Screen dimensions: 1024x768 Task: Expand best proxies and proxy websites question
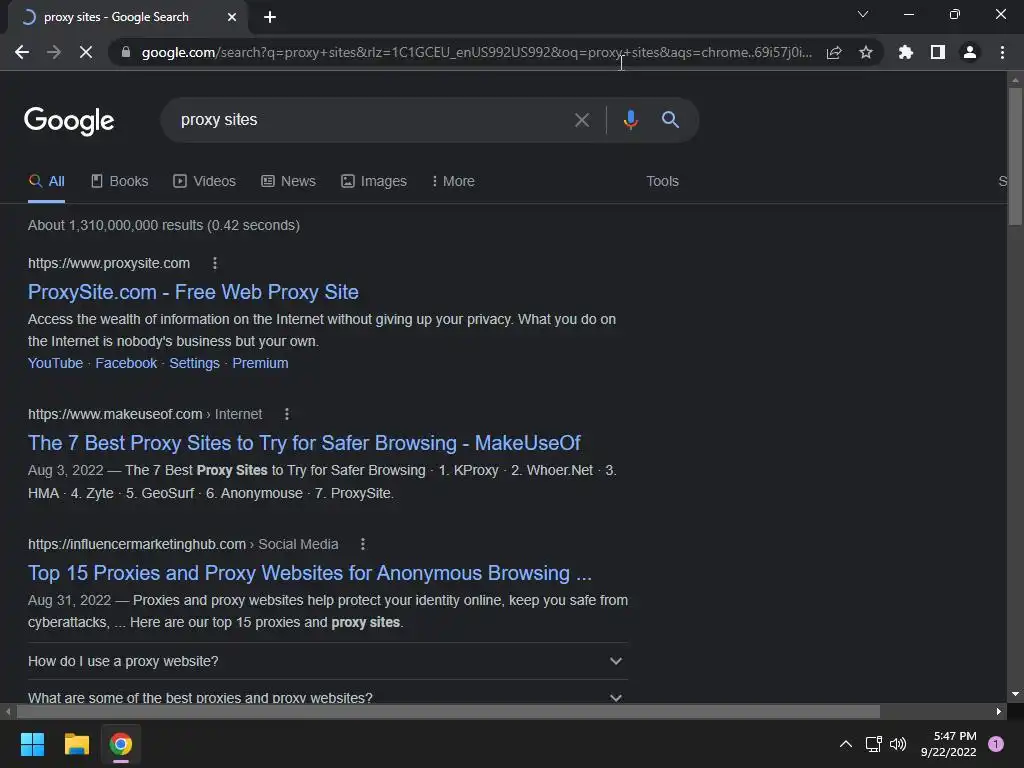tap(327, 696)
